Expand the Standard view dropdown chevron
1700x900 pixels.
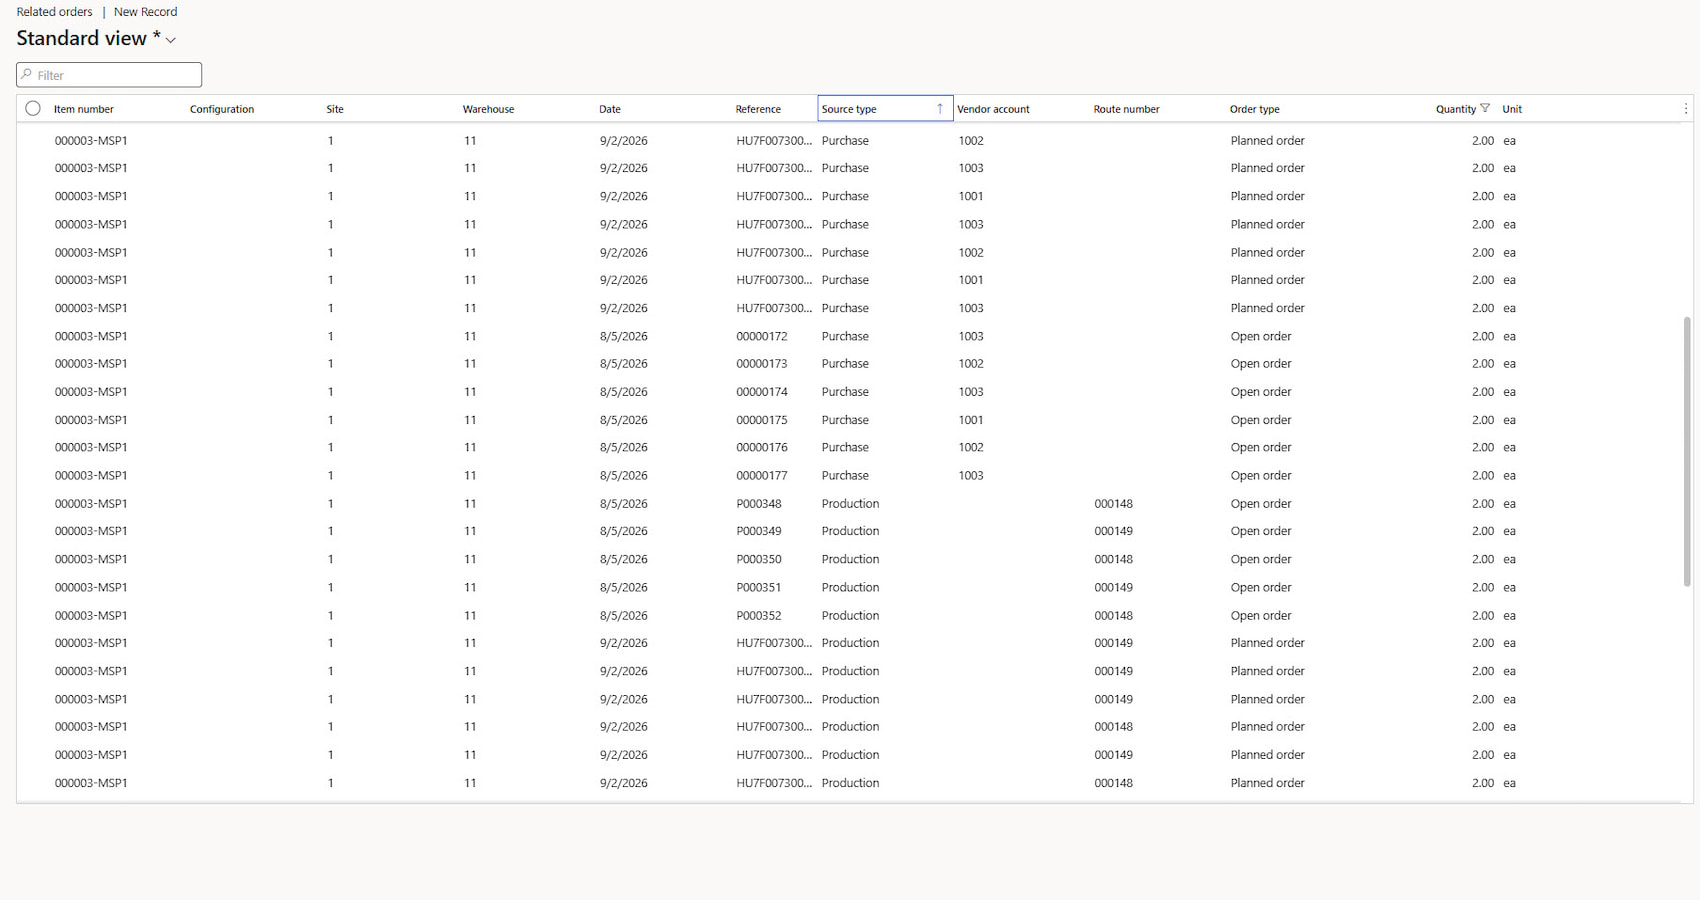pyautogui.click(x=171, y=40)
